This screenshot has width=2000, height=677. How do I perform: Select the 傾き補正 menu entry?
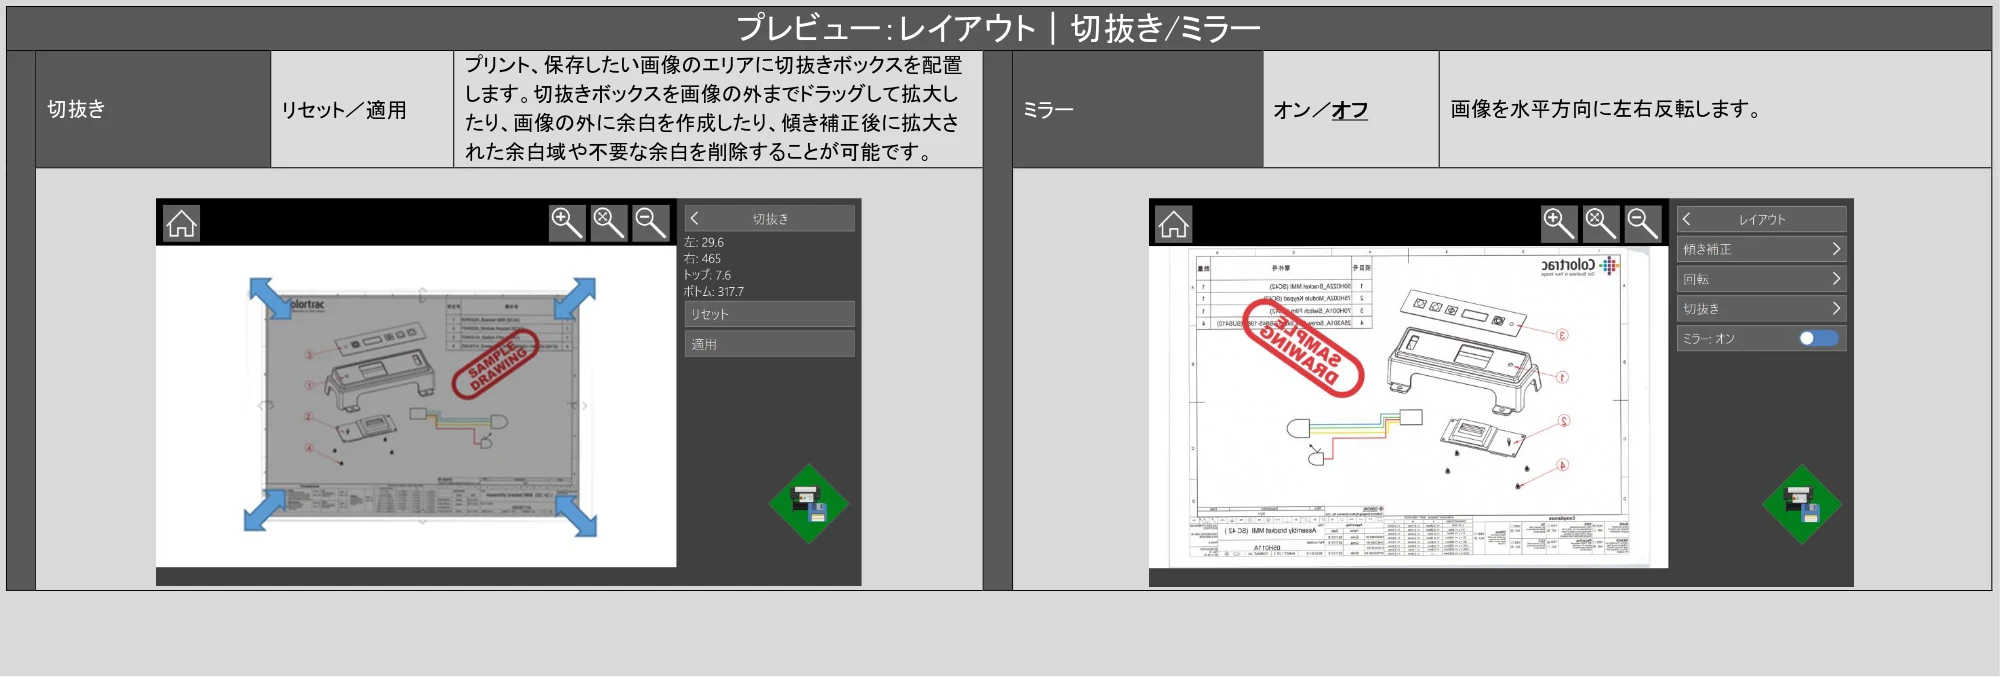tap(1762, 249)
